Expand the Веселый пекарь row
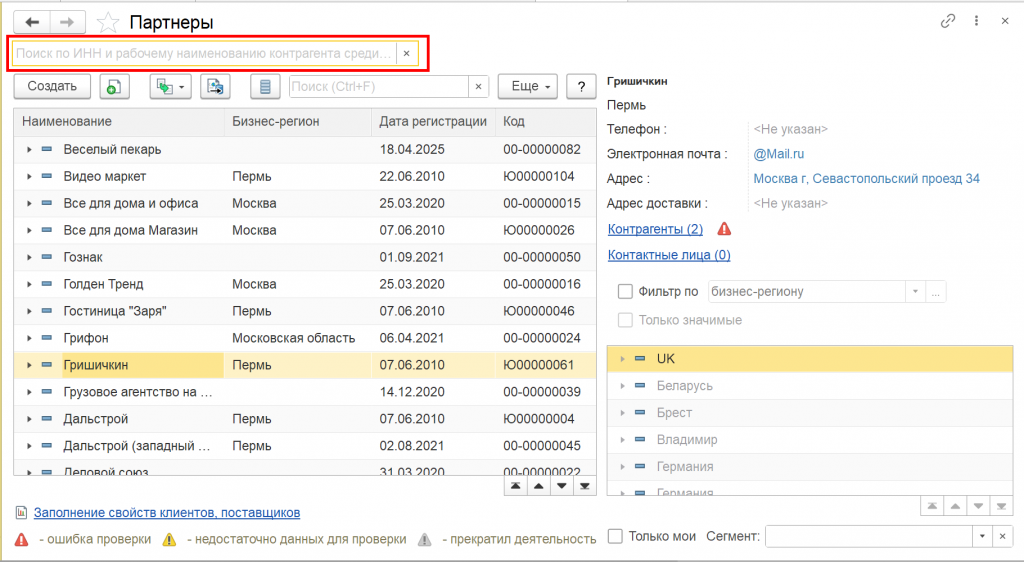The height and width of the screenshot is (562, 1024). (x=29, y=149)
